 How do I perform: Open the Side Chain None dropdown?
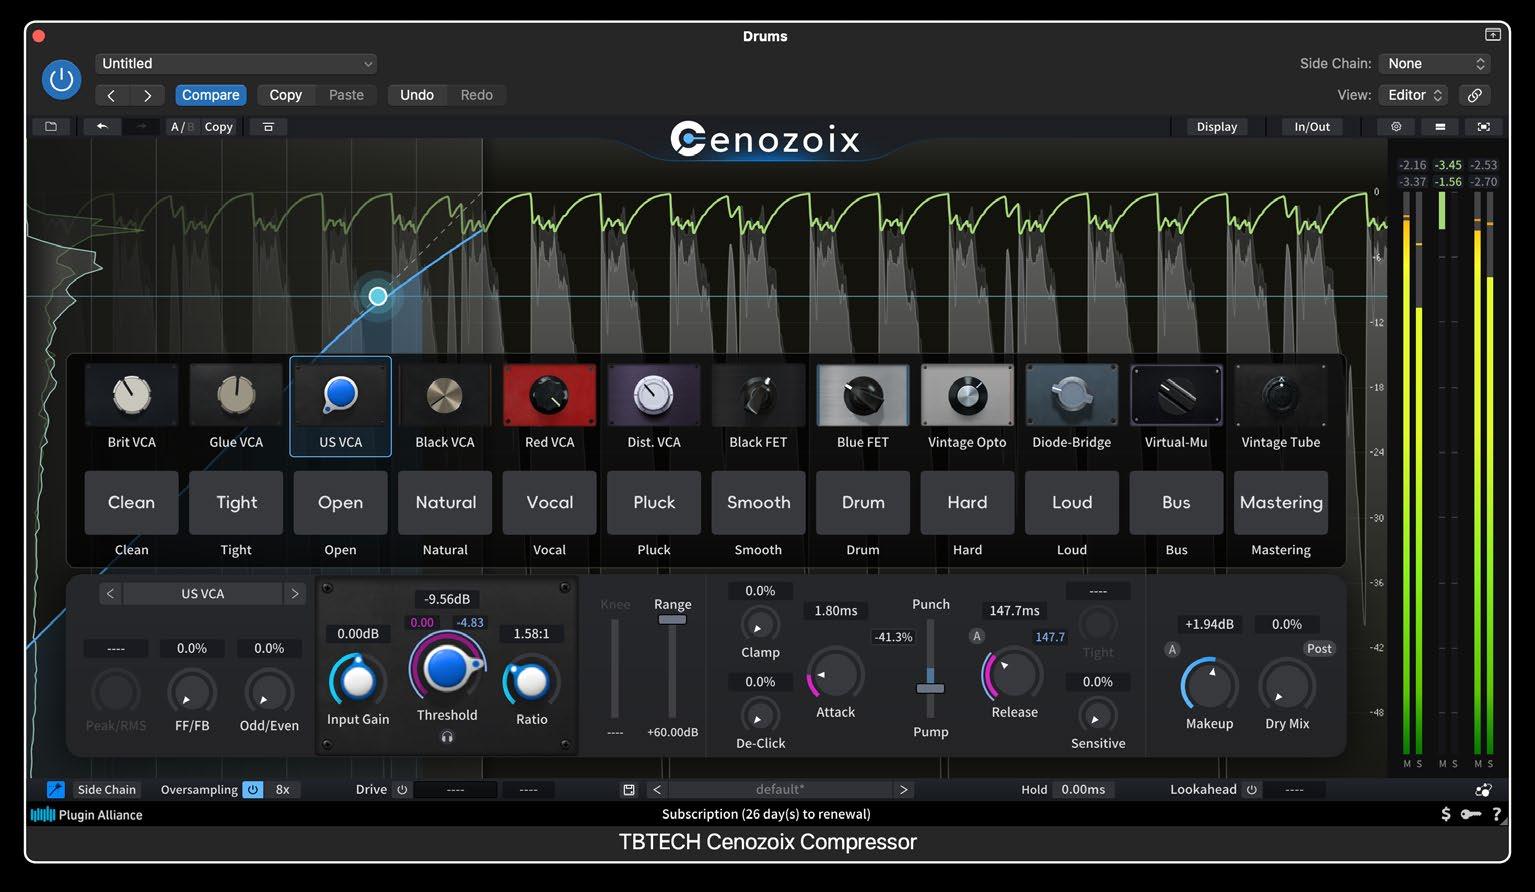(x=1435, y=63)
